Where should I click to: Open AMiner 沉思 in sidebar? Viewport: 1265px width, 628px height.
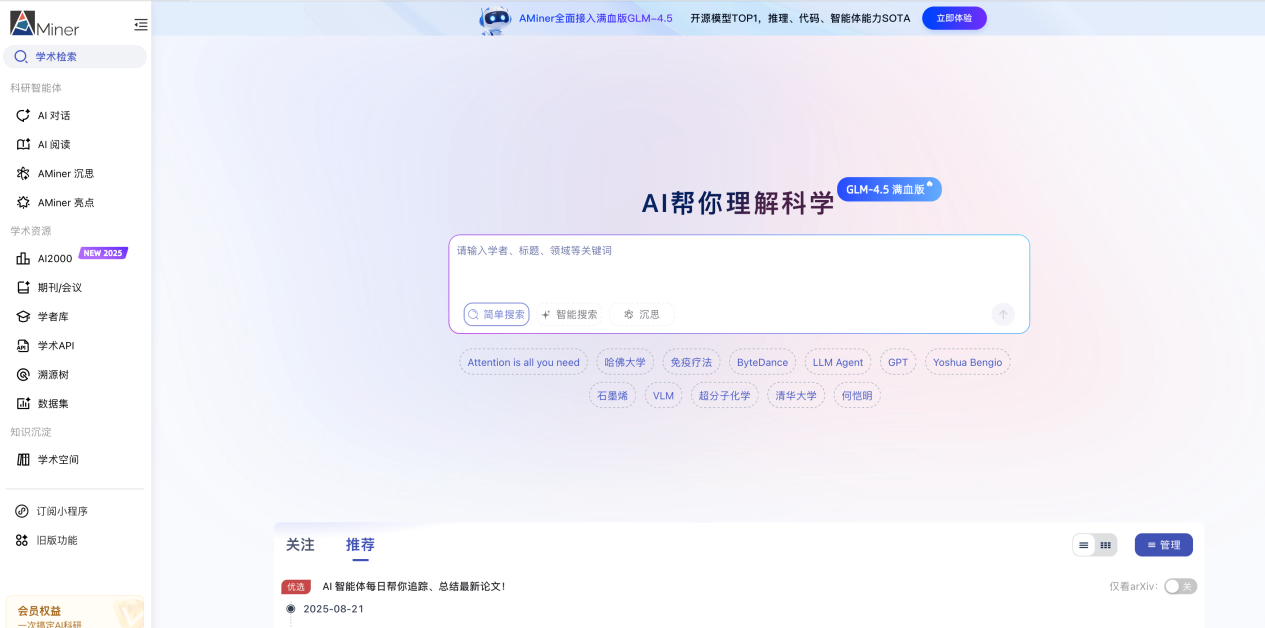[x=65, y=174]
